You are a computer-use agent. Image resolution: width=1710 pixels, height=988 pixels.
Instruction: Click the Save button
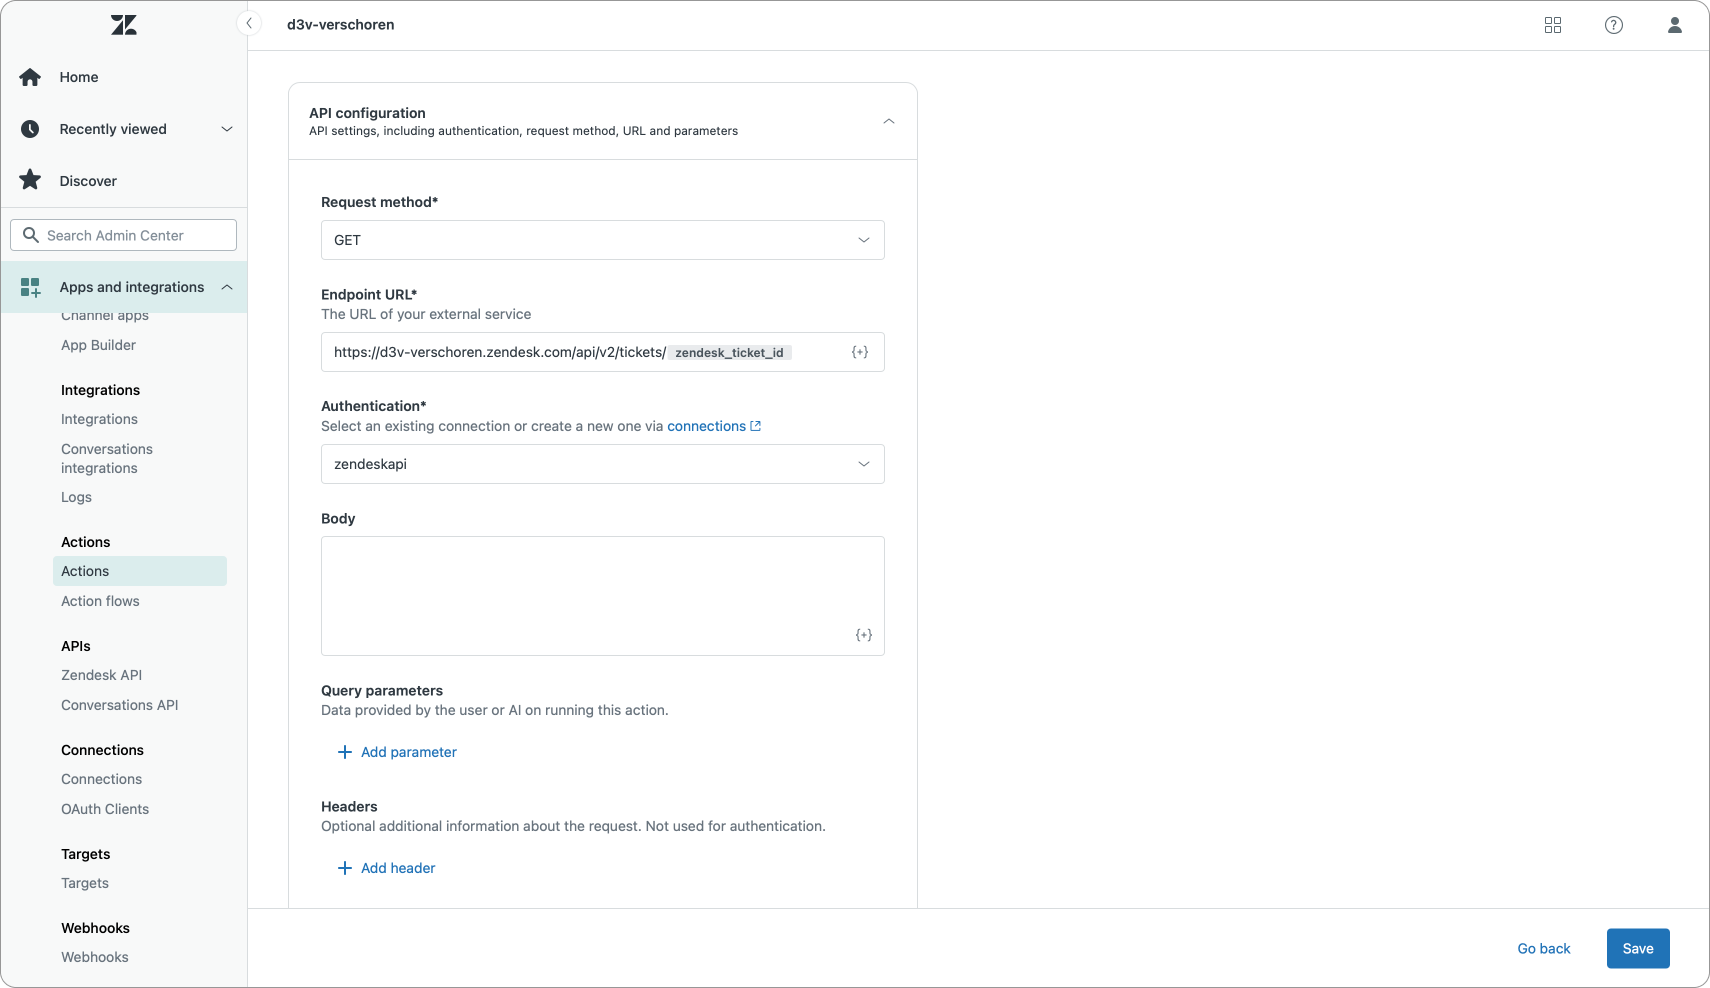tap(1637, 948)
